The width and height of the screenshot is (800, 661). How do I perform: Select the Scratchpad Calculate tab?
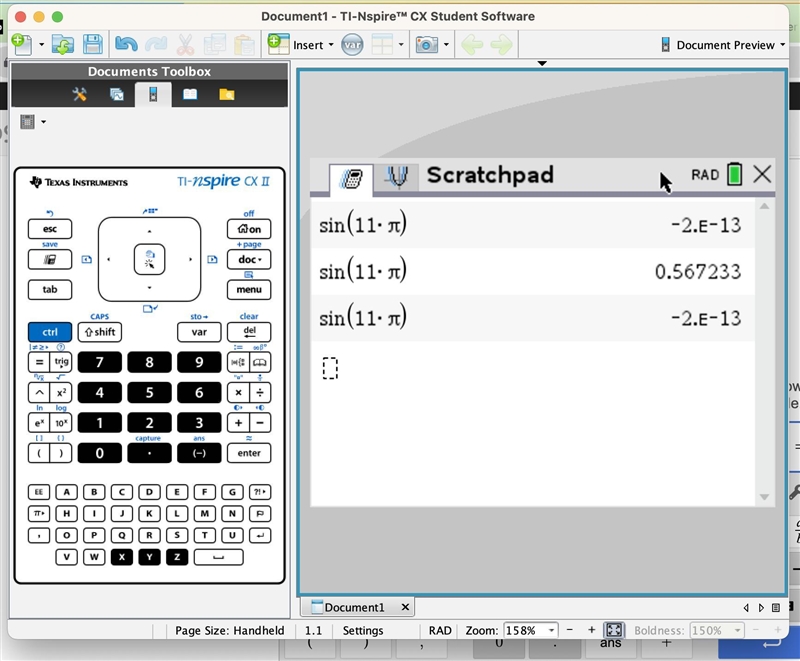pyautogui.click(x=351, y=178)
